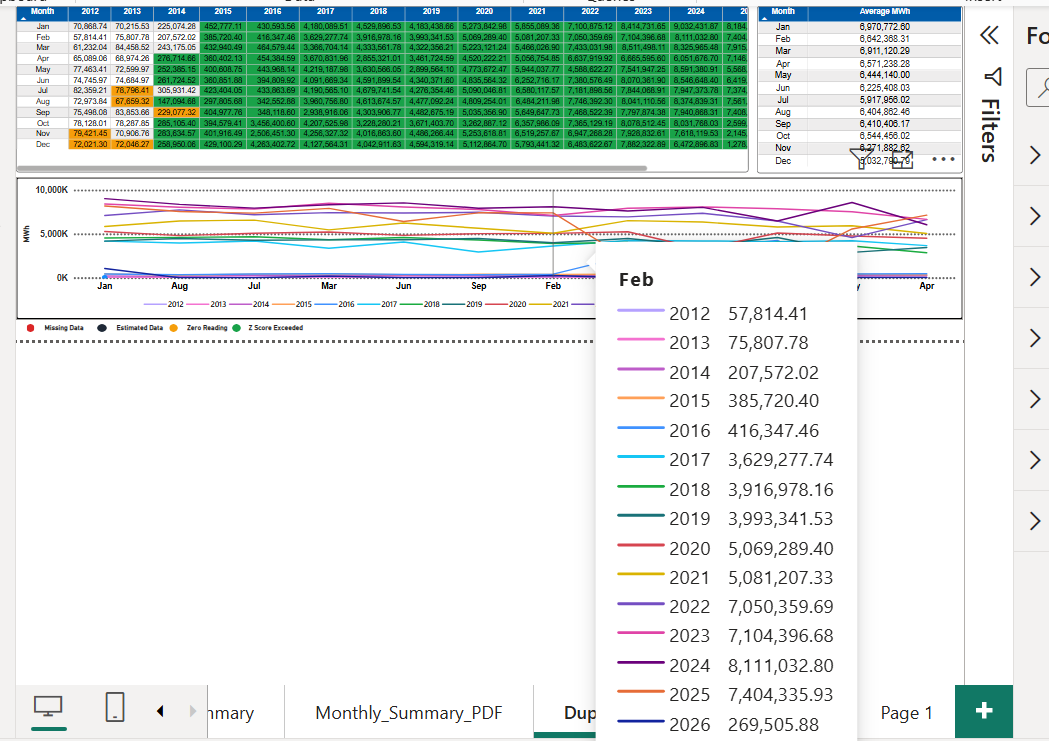
Task: Click orange cell 229,077.32 in the matrix
Action: (x=177, y=112)
